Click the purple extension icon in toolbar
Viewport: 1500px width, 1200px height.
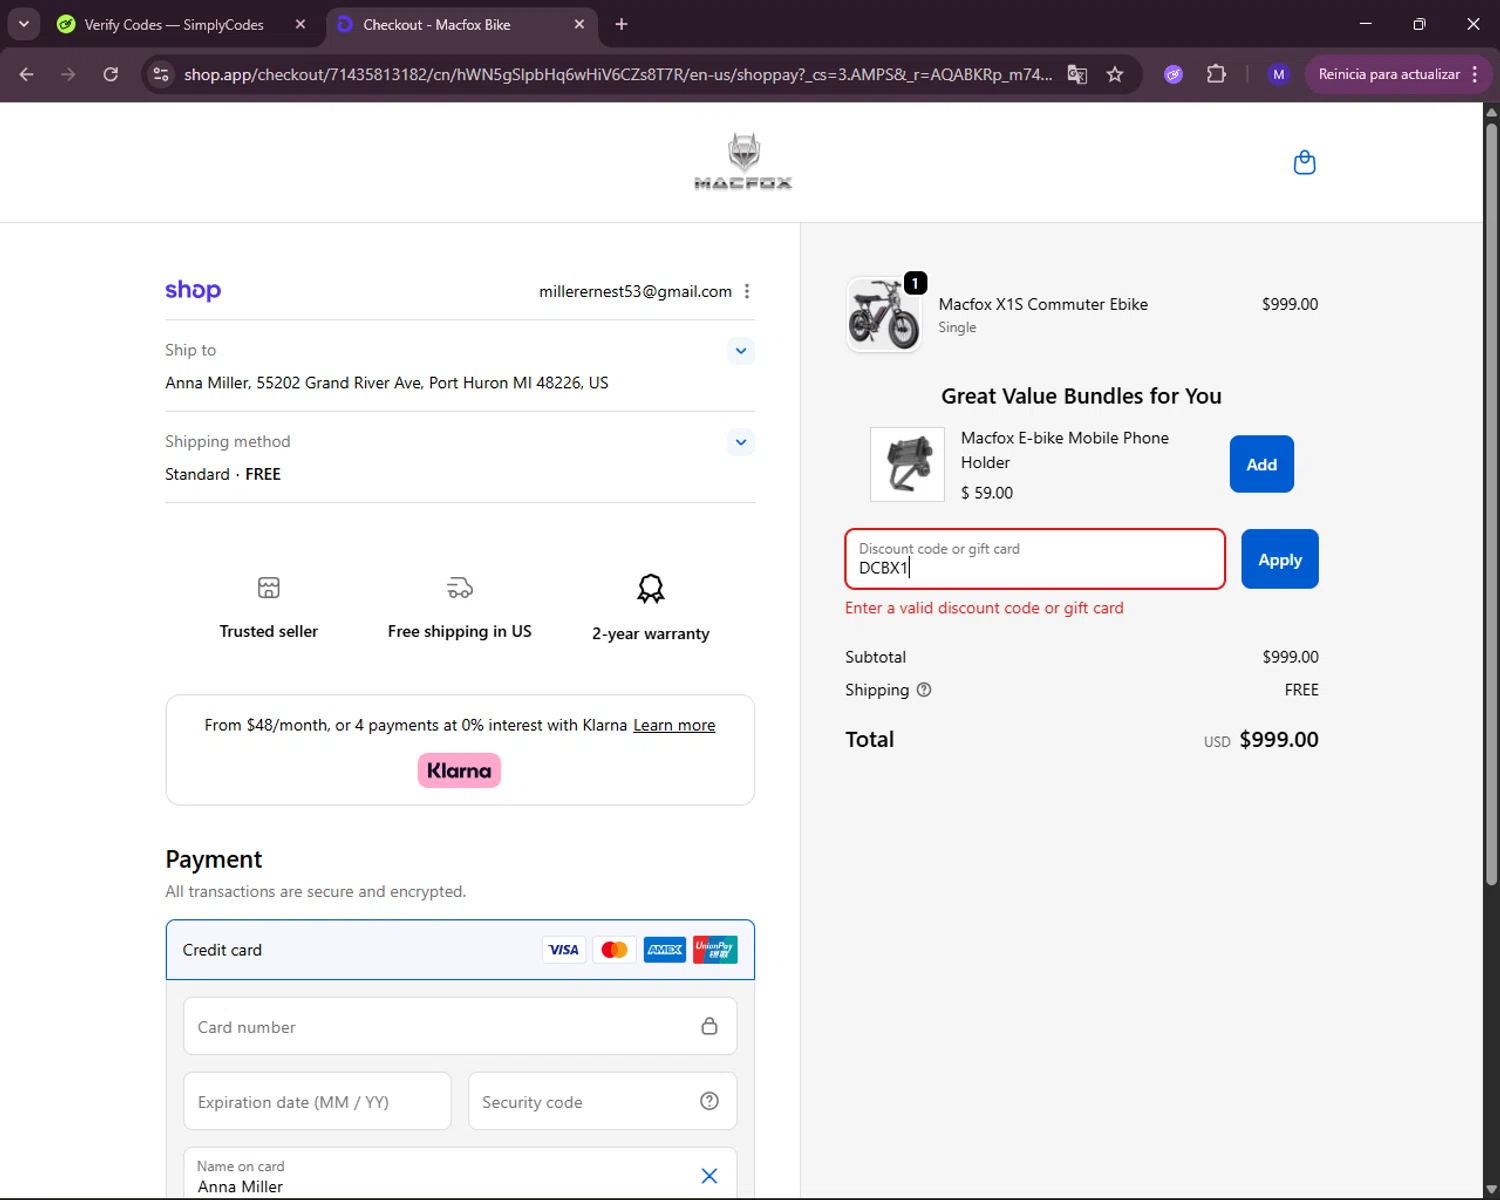click(x=1174, y=74)
